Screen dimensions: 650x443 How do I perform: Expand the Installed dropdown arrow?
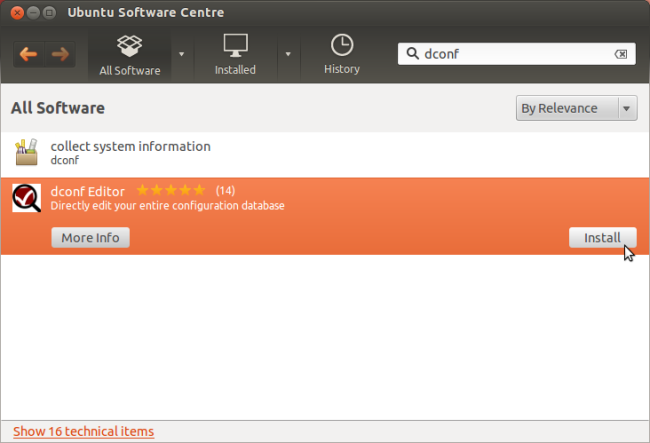288,54
